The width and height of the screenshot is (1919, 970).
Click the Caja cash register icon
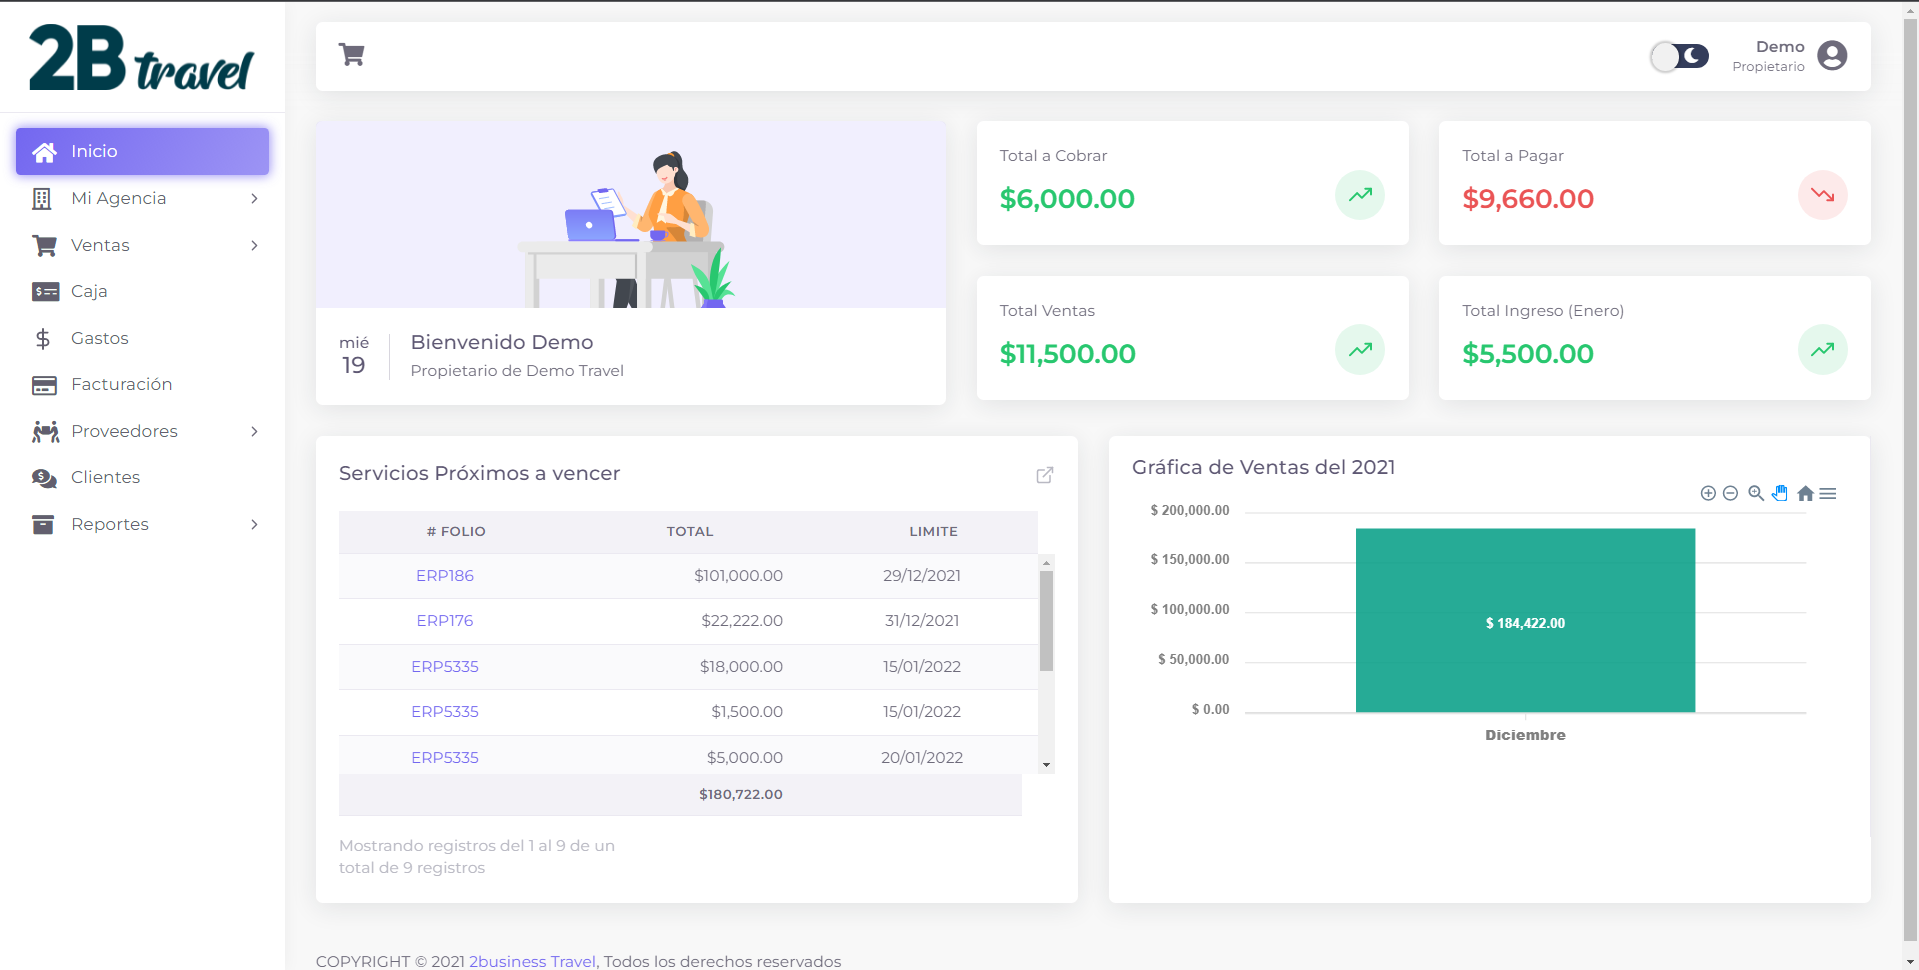click(45, 292)
